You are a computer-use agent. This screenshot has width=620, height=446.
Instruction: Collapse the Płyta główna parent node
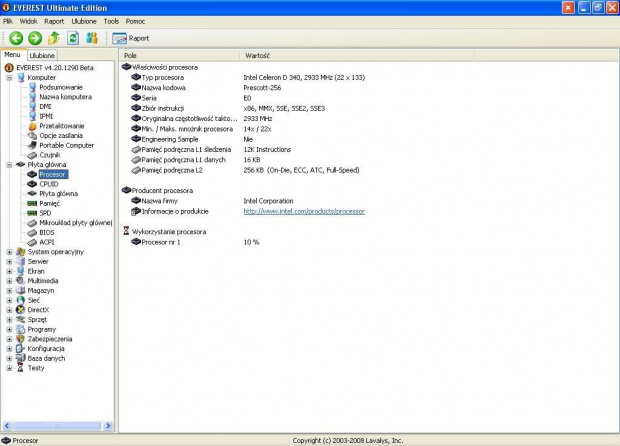click(x=9, y=164)
